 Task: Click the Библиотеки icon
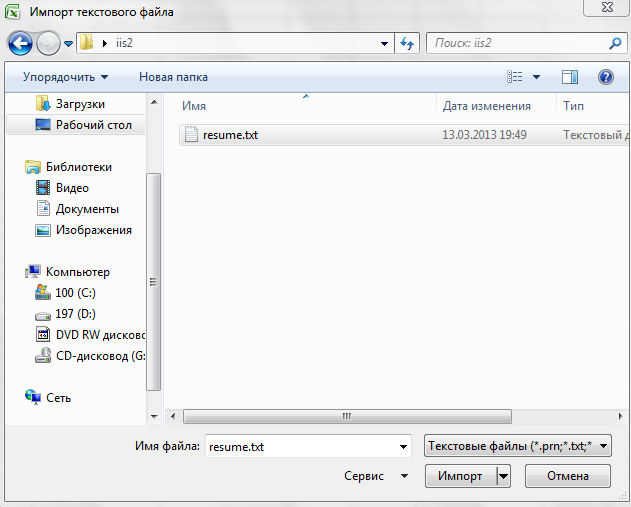[x=33, y=167]
